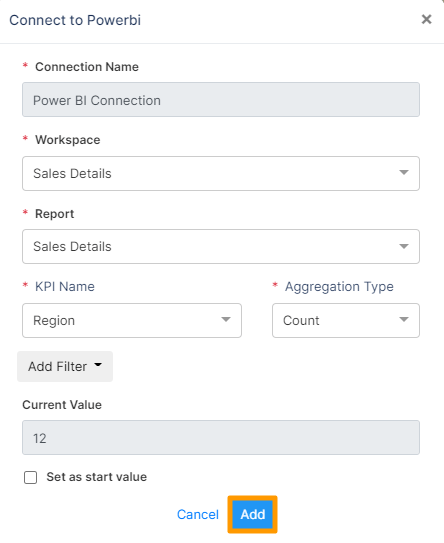Image resolution: width=444 pixels, height=543 pixels.
Task: Click the Connection Name label
Action: point(87,66)
